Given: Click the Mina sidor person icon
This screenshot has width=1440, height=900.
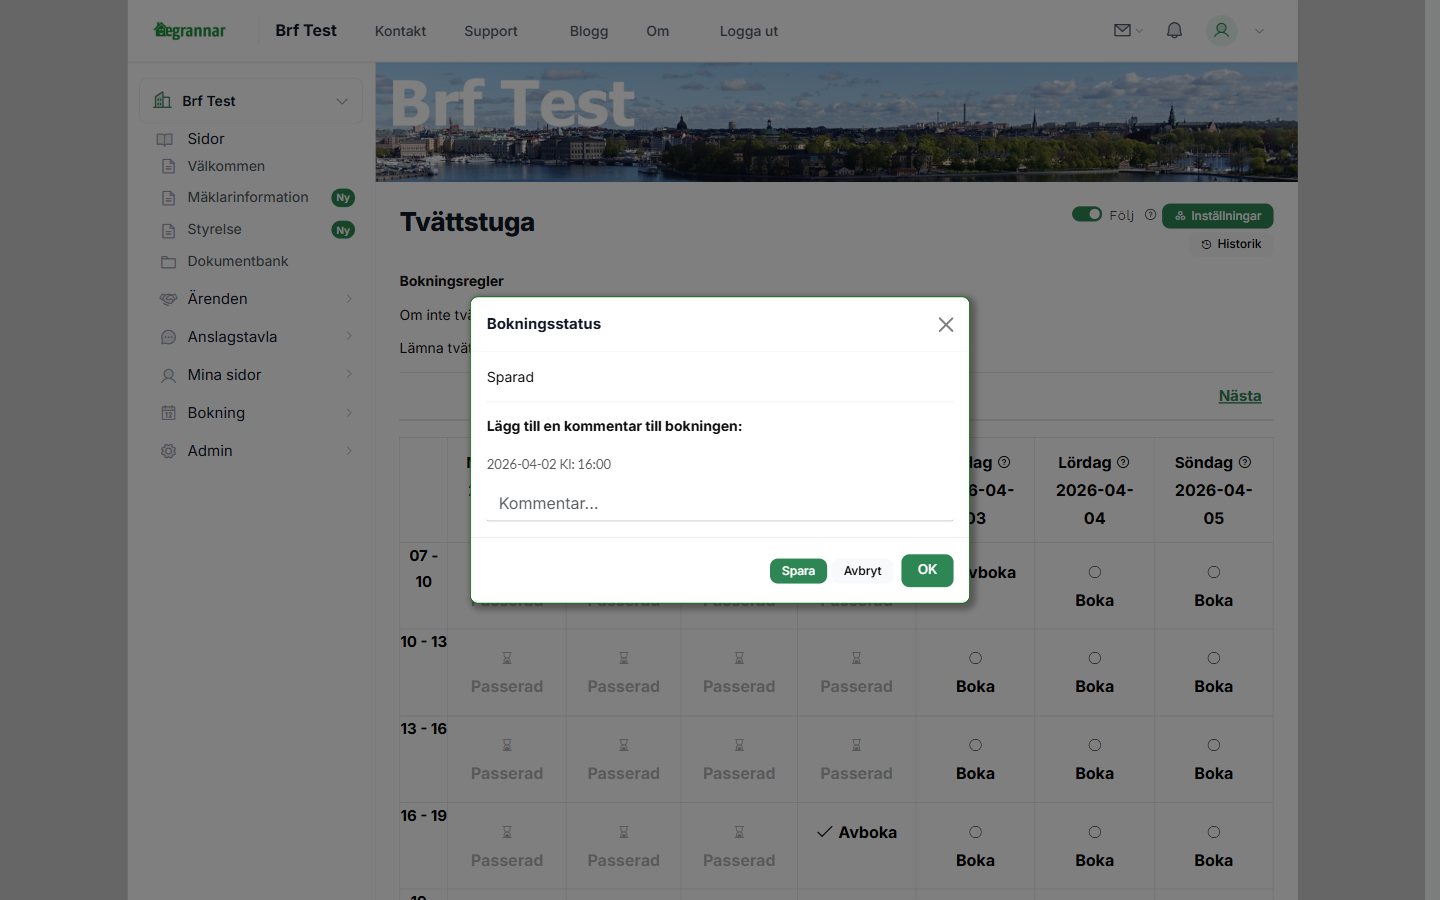Looking at the screenshot, I should 168,375.
